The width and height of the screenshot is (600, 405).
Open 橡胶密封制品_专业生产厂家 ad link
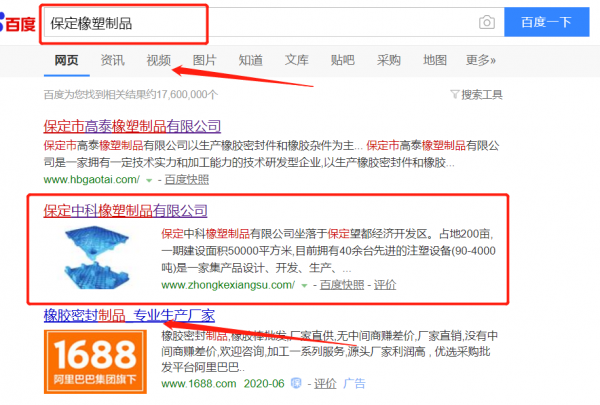[x=129, y=315]
